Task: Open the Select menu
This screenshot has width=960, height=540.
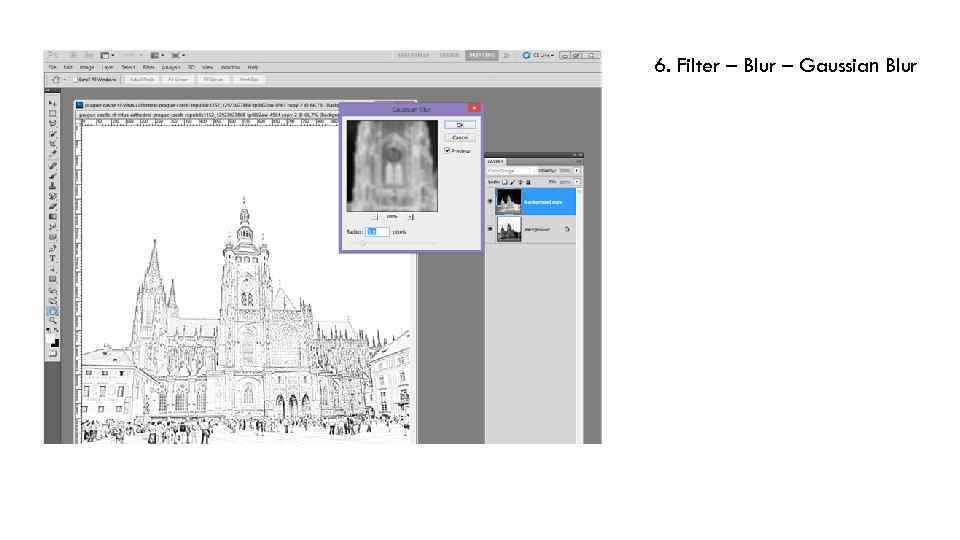Action: [x=128, y=67]
